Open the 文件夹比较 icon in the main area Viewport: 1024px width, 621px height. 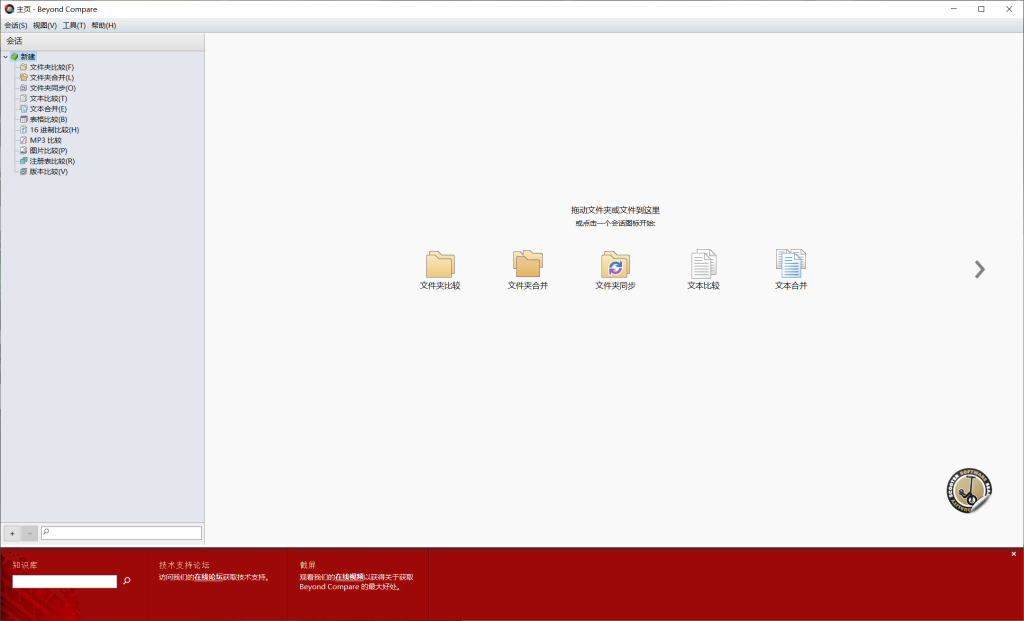[440, 264]
